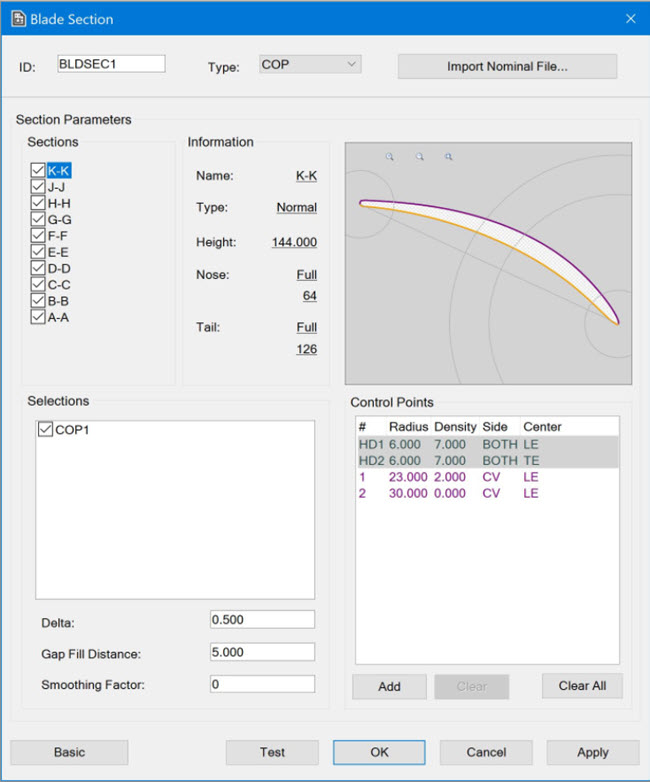Viewport: 650px width, 782px height.
Task: Uncheck the K-K section checkbox
Action: pyautogui.click(x=38, y=171)
